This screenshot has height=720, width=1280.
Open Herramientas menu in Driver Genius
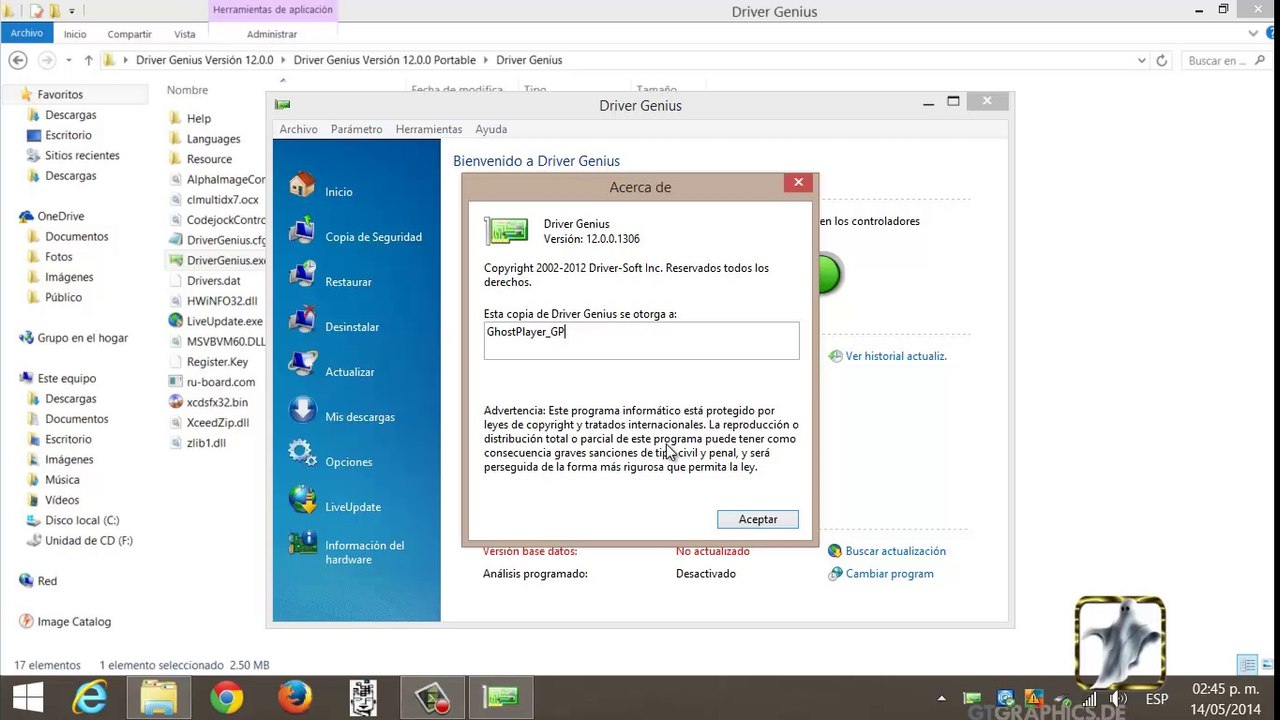[x=429, y=129]
